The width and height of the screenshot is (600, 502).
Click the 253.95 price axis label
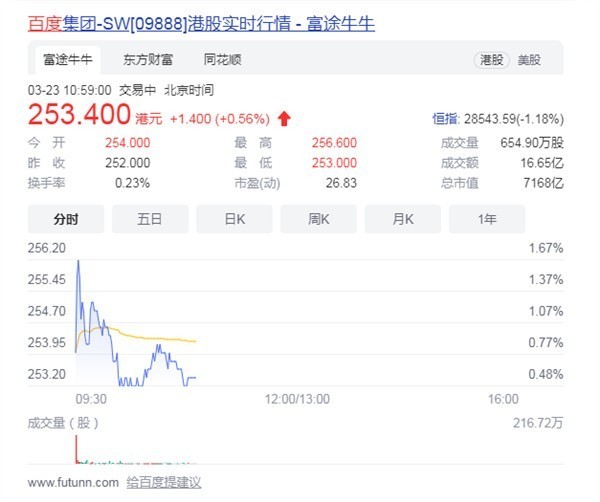47,342
